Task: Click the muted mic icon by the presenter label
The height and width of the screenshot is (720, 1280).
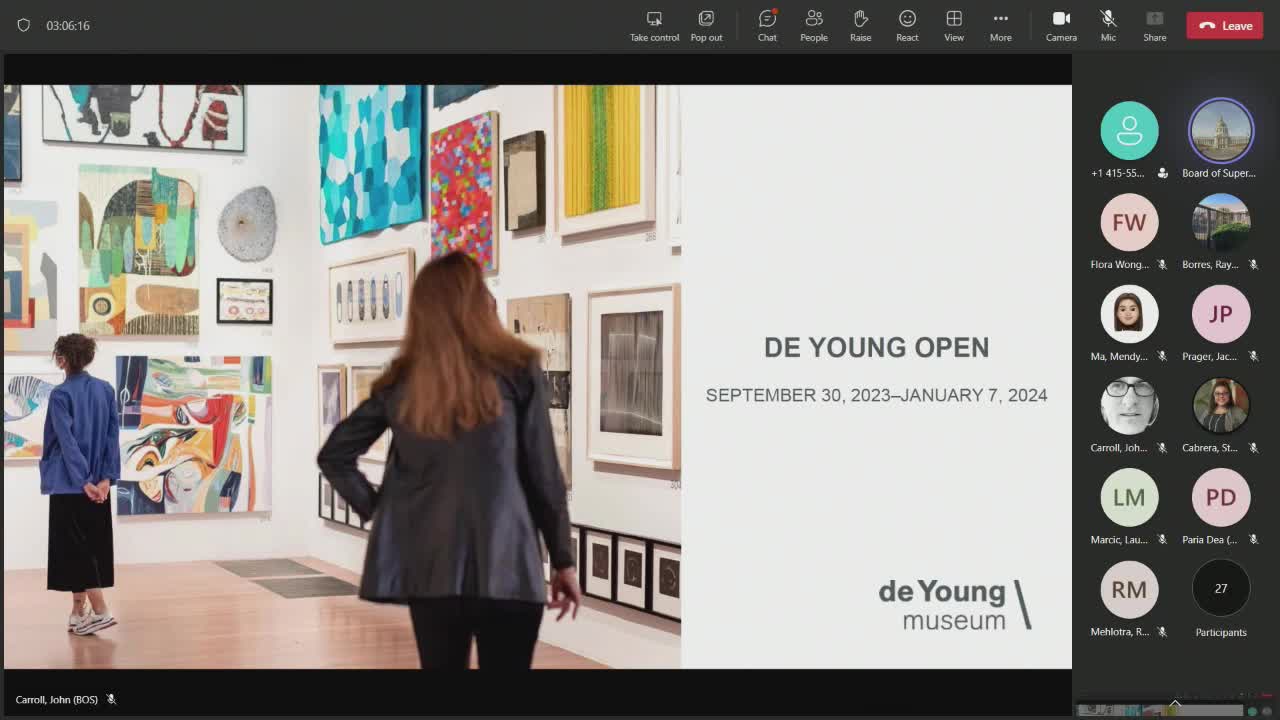Action: (111, 700)
